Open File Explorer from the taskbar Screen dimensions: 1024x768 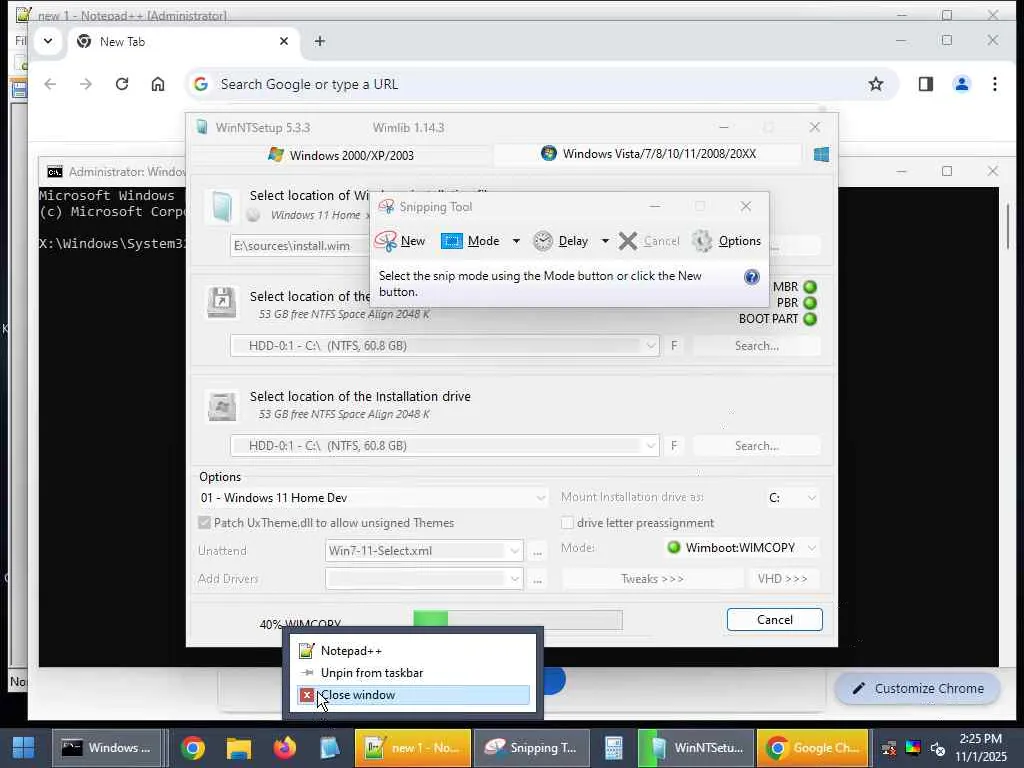239,748
